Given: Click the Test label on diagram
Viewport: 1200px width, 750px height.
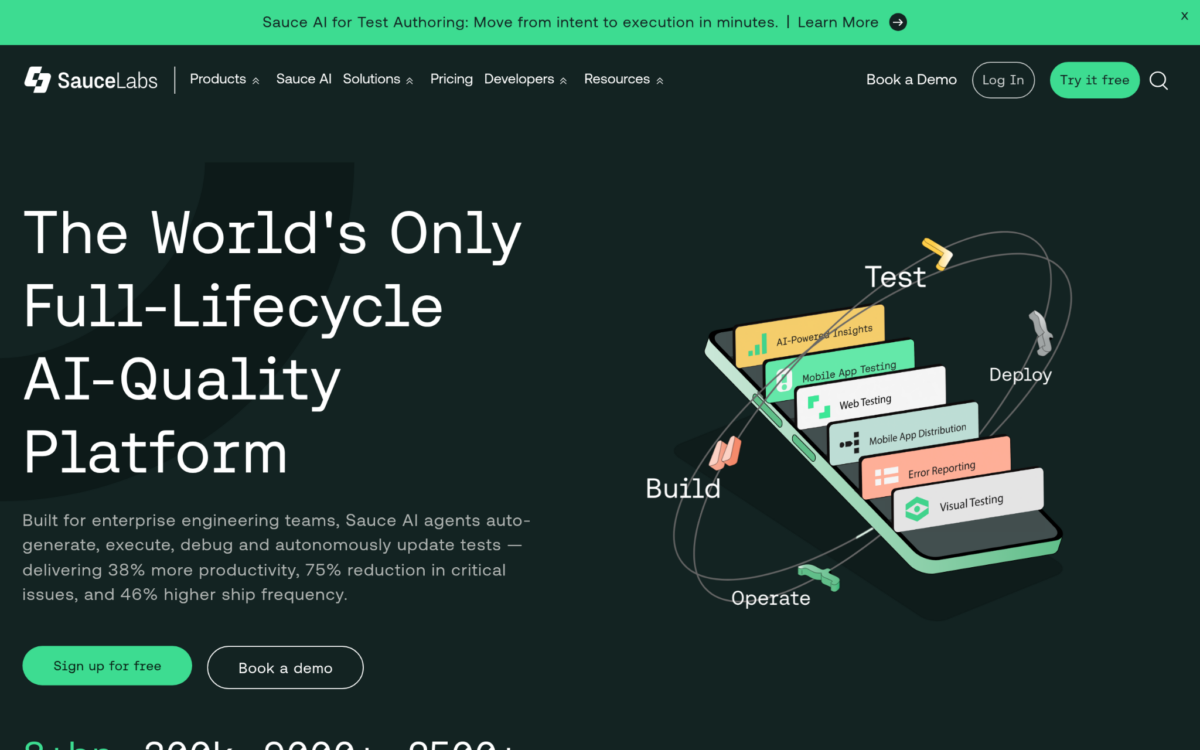Looking at the screenshot, I should pyautogui.click(x=895, y=277).
